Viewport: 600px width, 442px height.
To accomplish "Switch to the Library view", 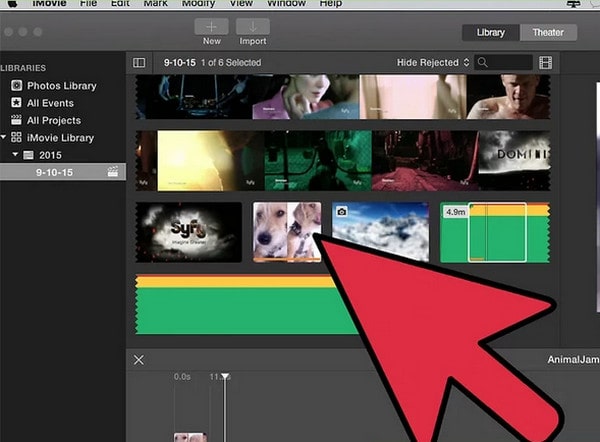I will [491, 33].
